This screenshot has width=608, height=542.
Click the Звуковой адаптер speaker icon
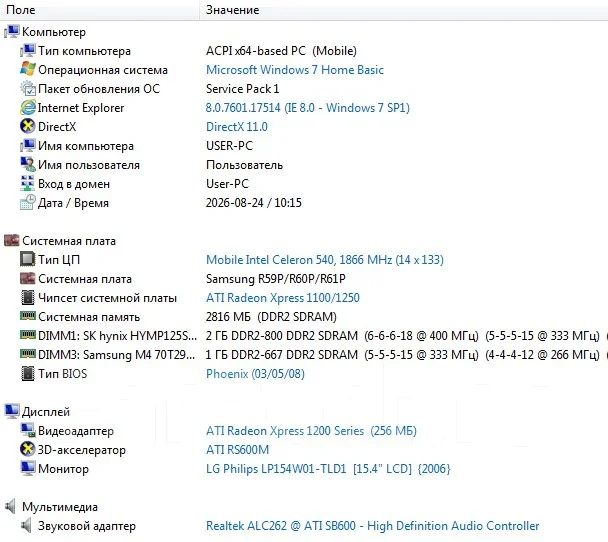(26, 525)
